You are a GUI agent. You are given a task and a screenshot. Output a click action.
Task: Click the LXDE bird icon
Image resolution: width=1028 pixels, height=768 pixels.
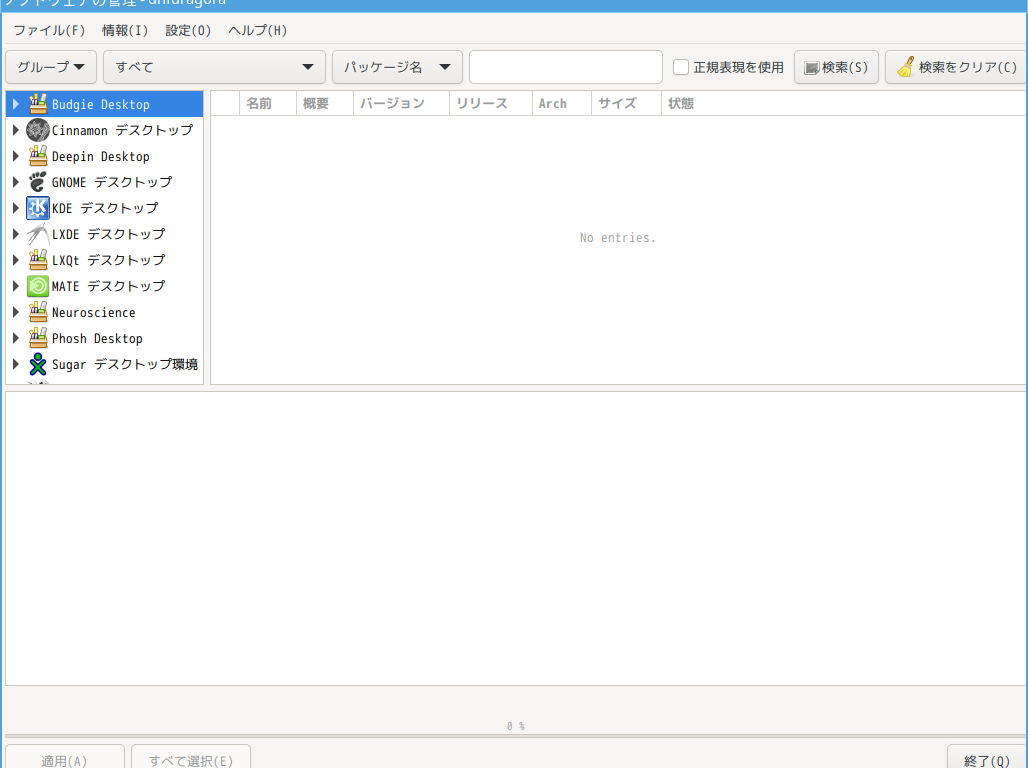[x=38, y=234]
